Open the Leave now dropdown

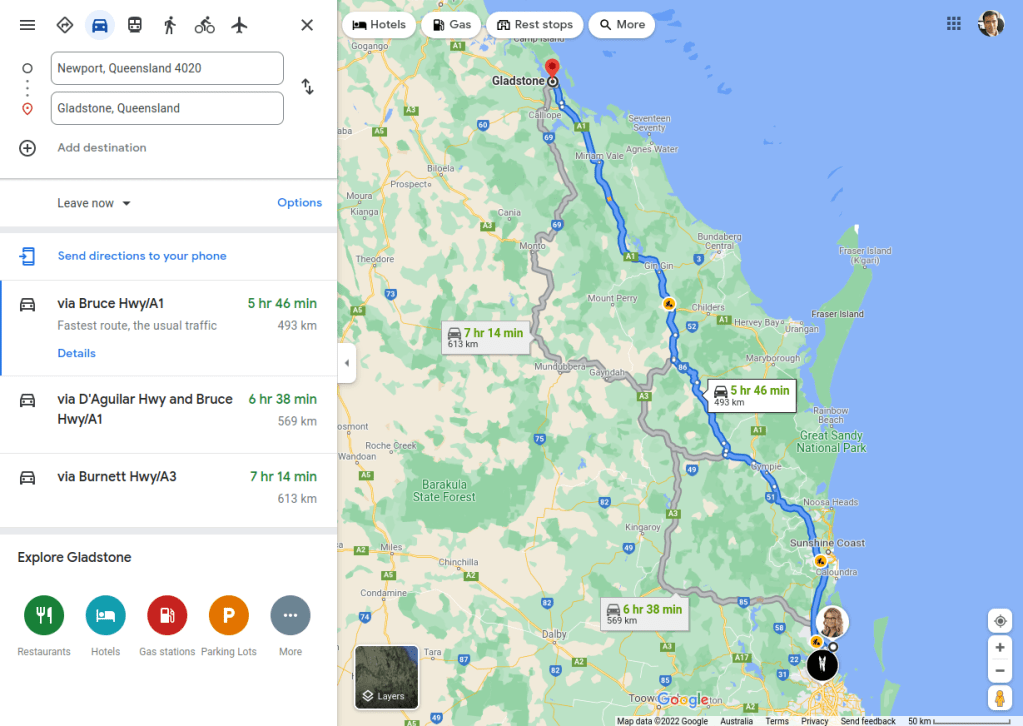pos(94,204)
